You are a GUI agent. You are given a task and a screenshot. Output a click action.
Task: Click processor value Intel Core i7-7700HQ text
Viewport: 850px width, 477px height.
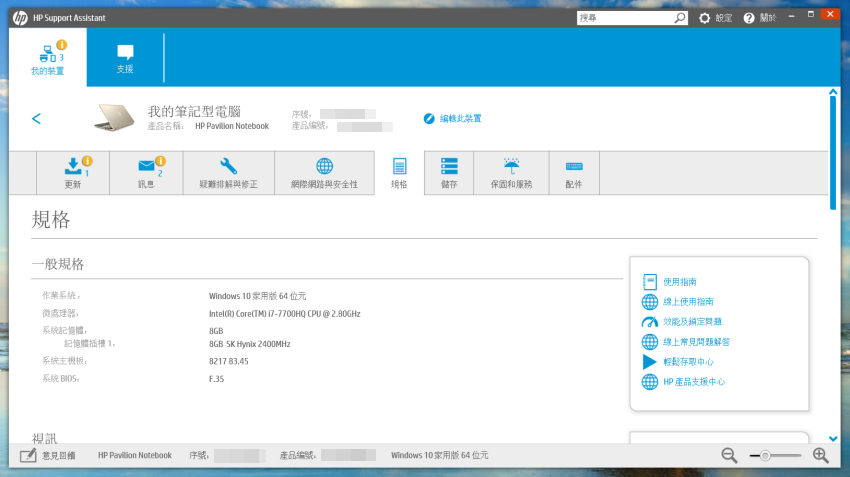pos(285,314)
